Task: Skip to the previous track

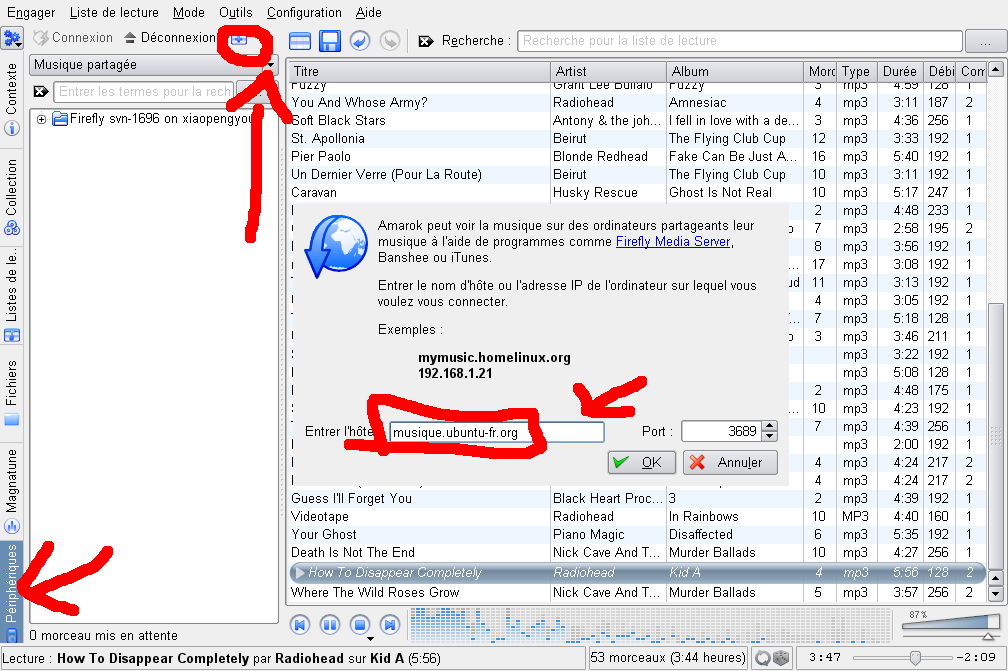Action: coord(300,625)
